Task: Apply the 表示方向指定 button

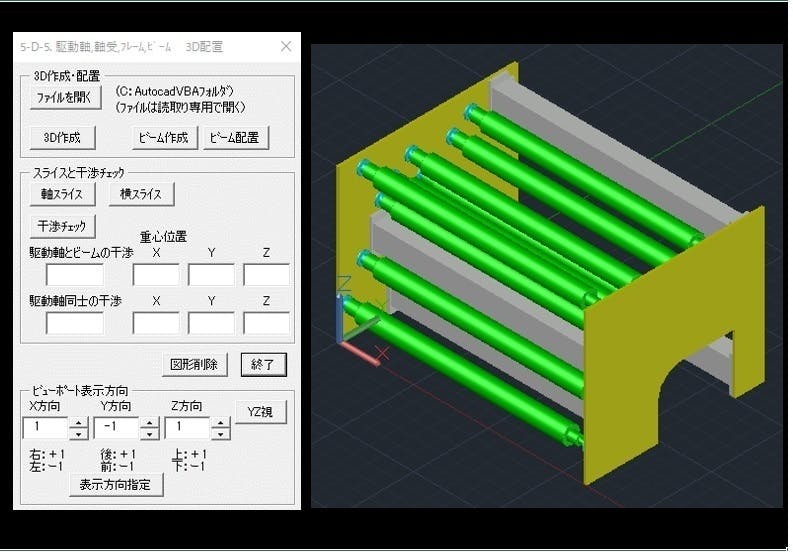Action: 116,484
